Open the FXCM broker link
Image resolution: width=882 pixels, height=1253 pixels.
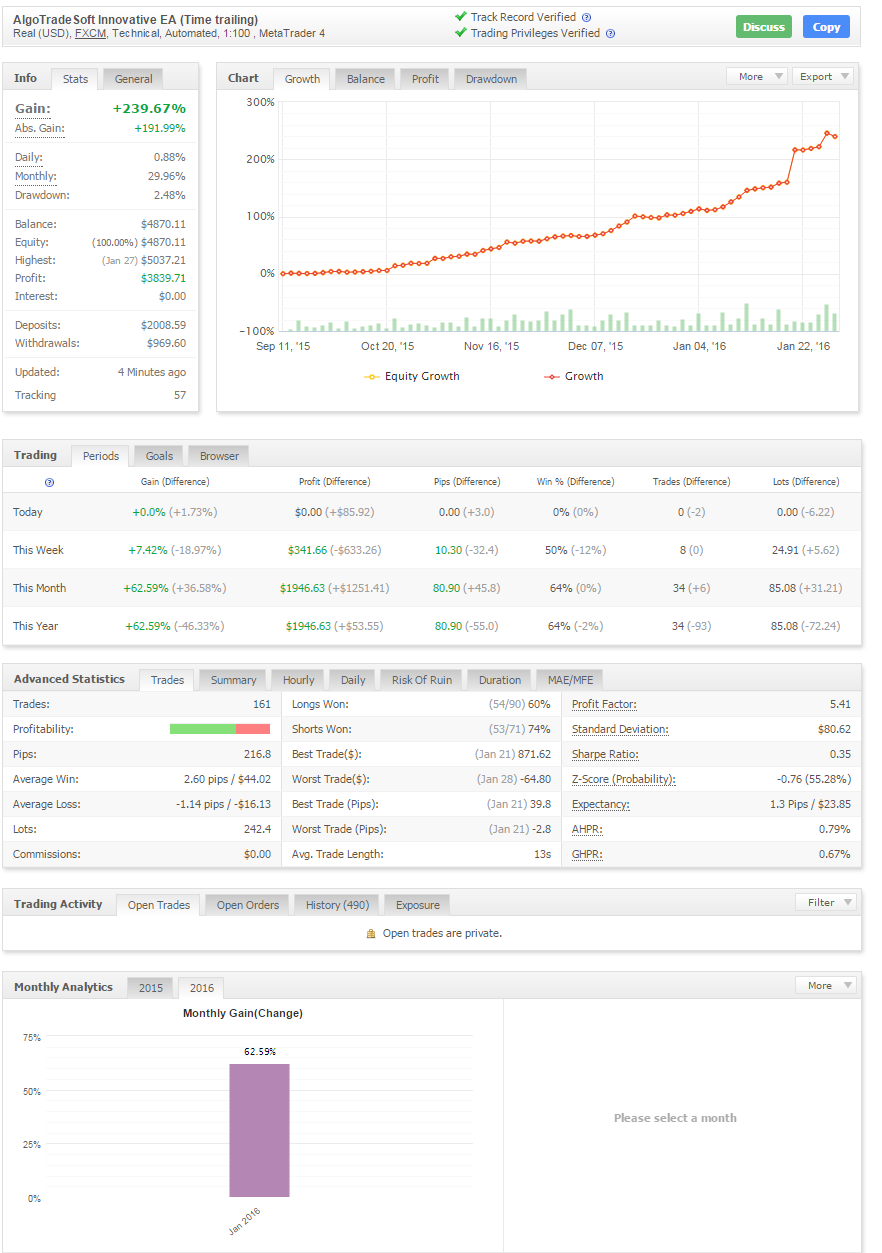click(x=90, y=33)
